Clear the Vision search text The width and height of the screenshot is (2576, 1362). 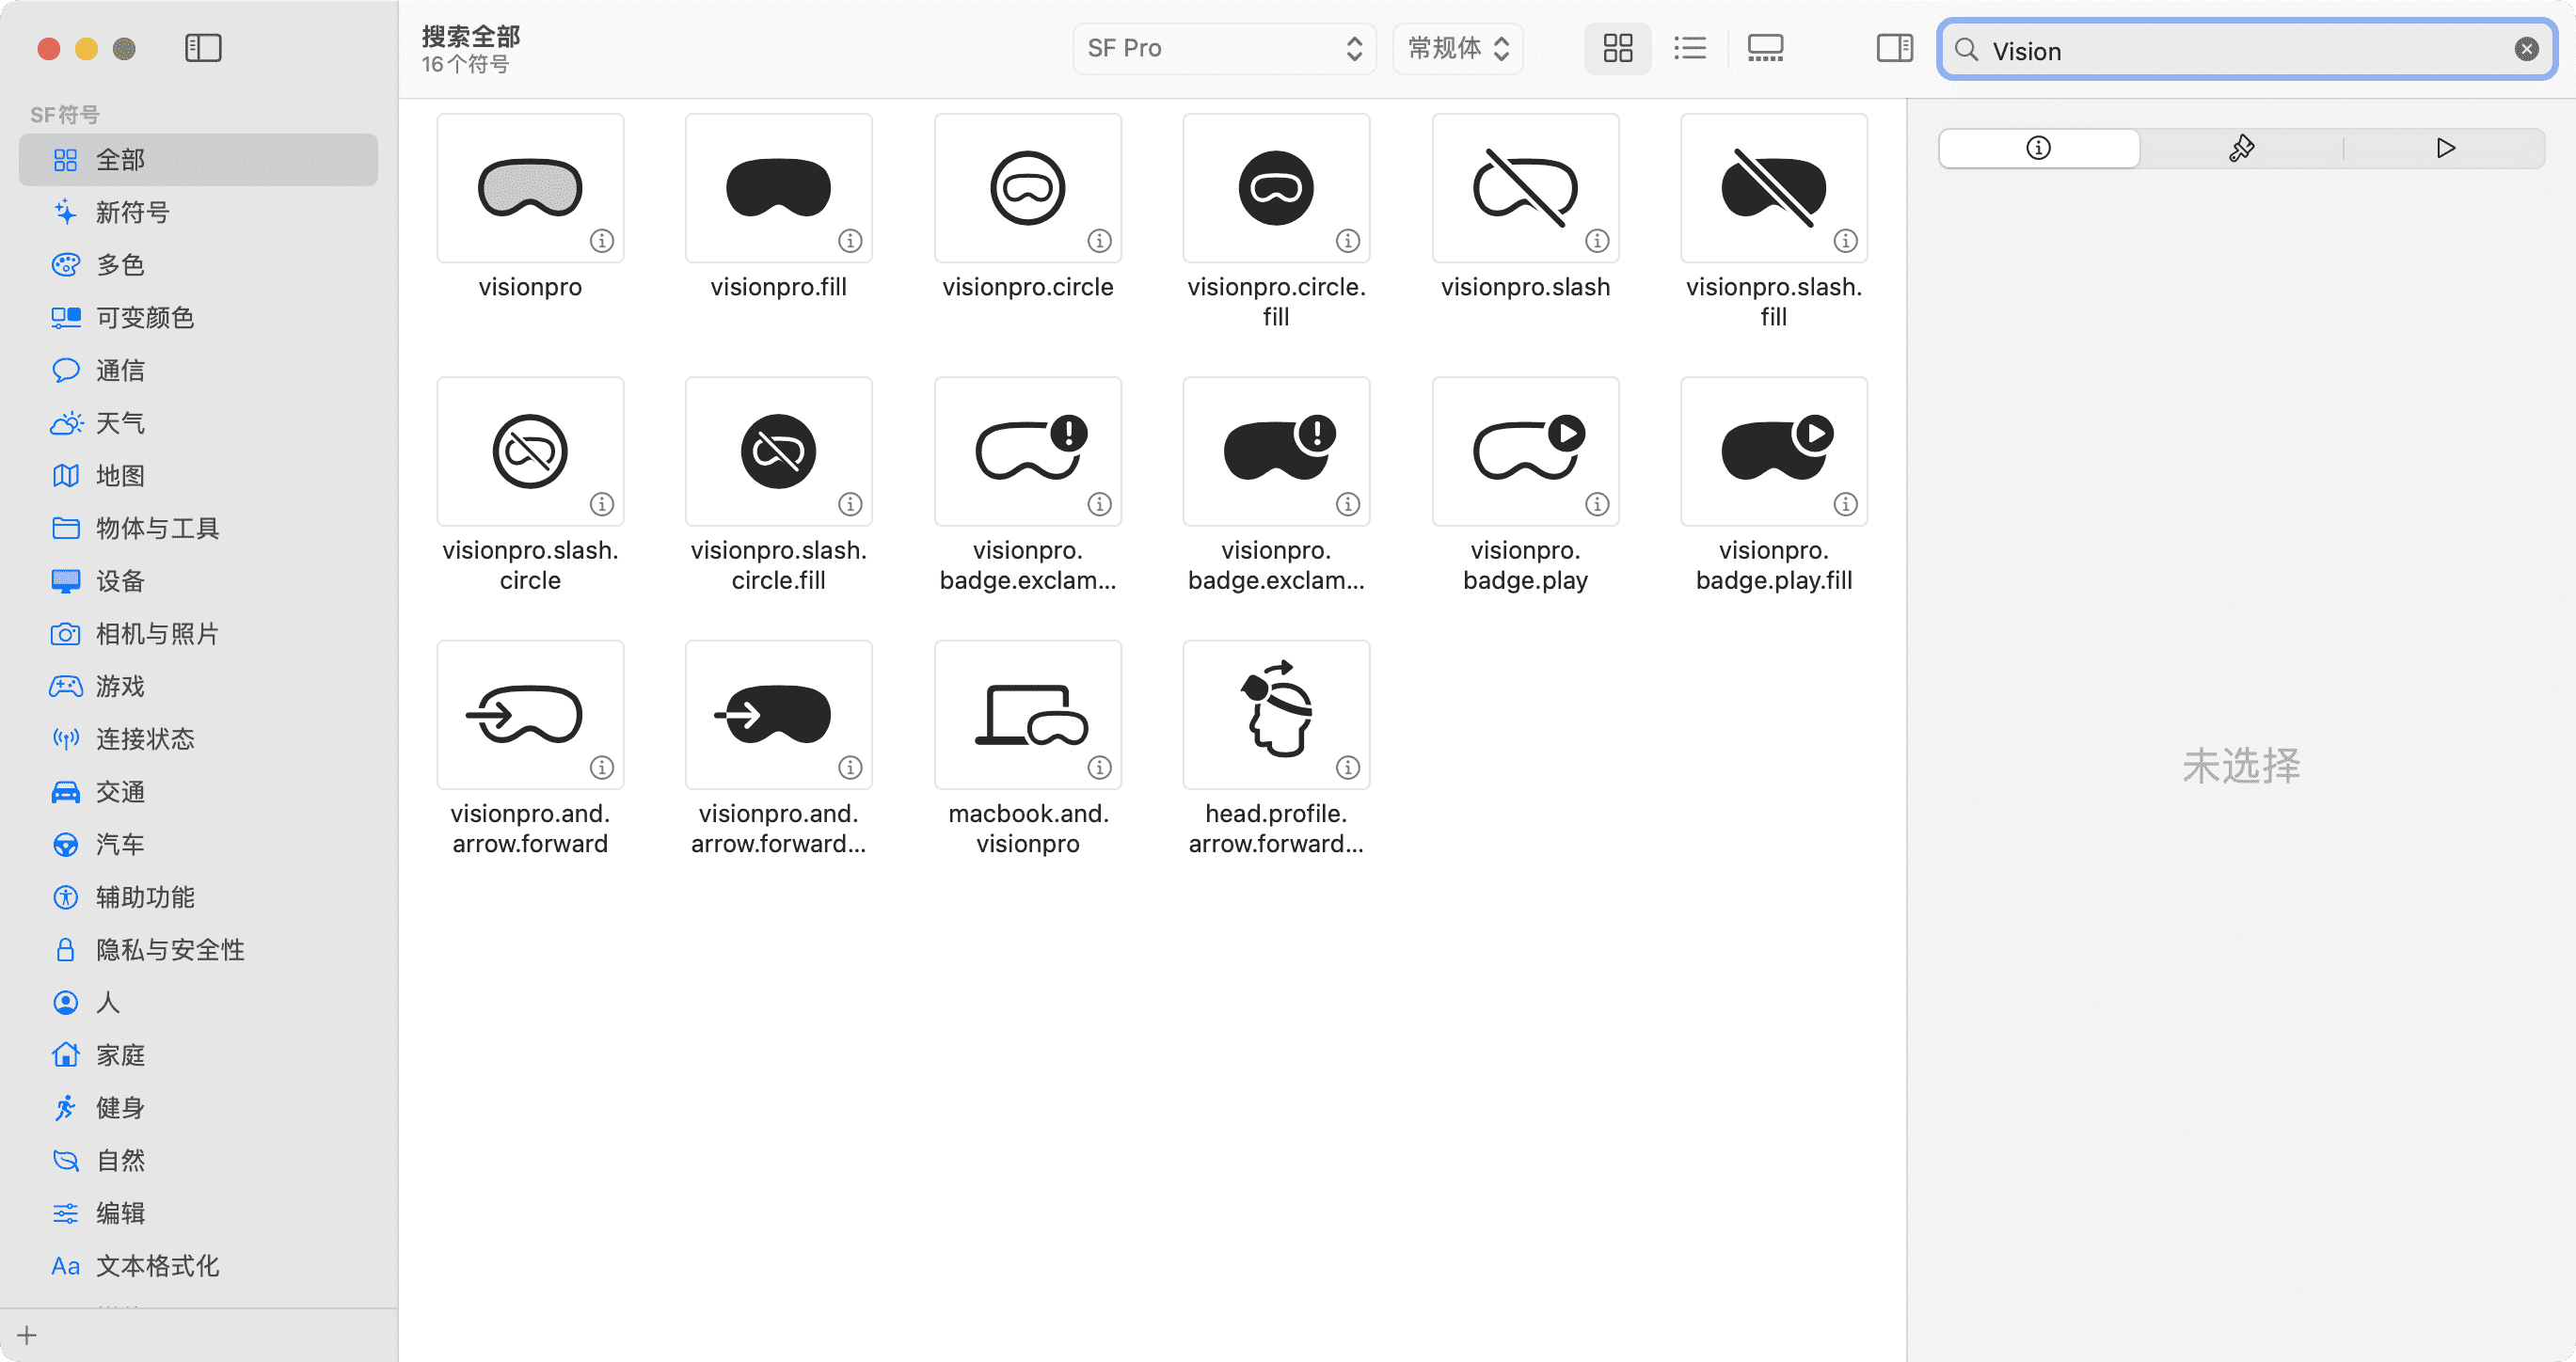[2526, 50]
